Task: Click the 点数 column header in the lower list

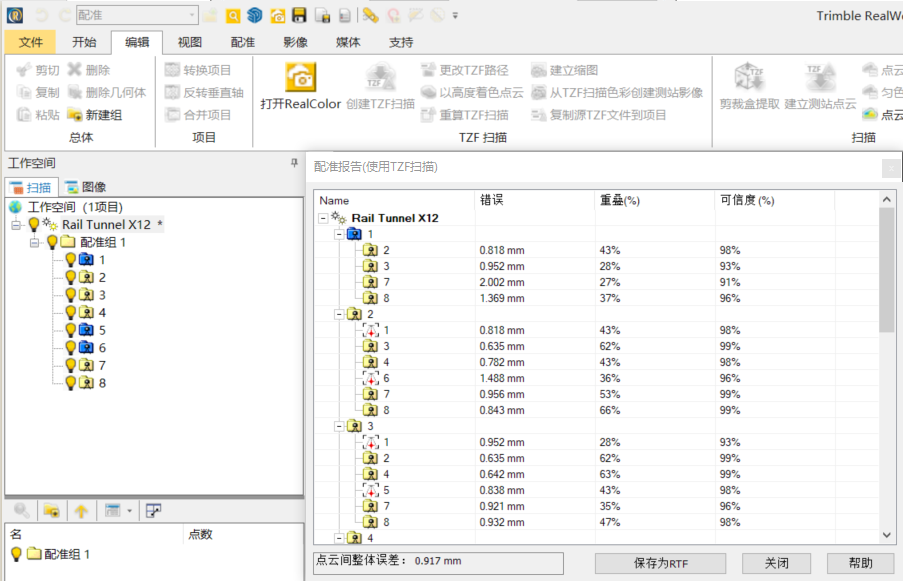Action: click(x=242, y=534)
